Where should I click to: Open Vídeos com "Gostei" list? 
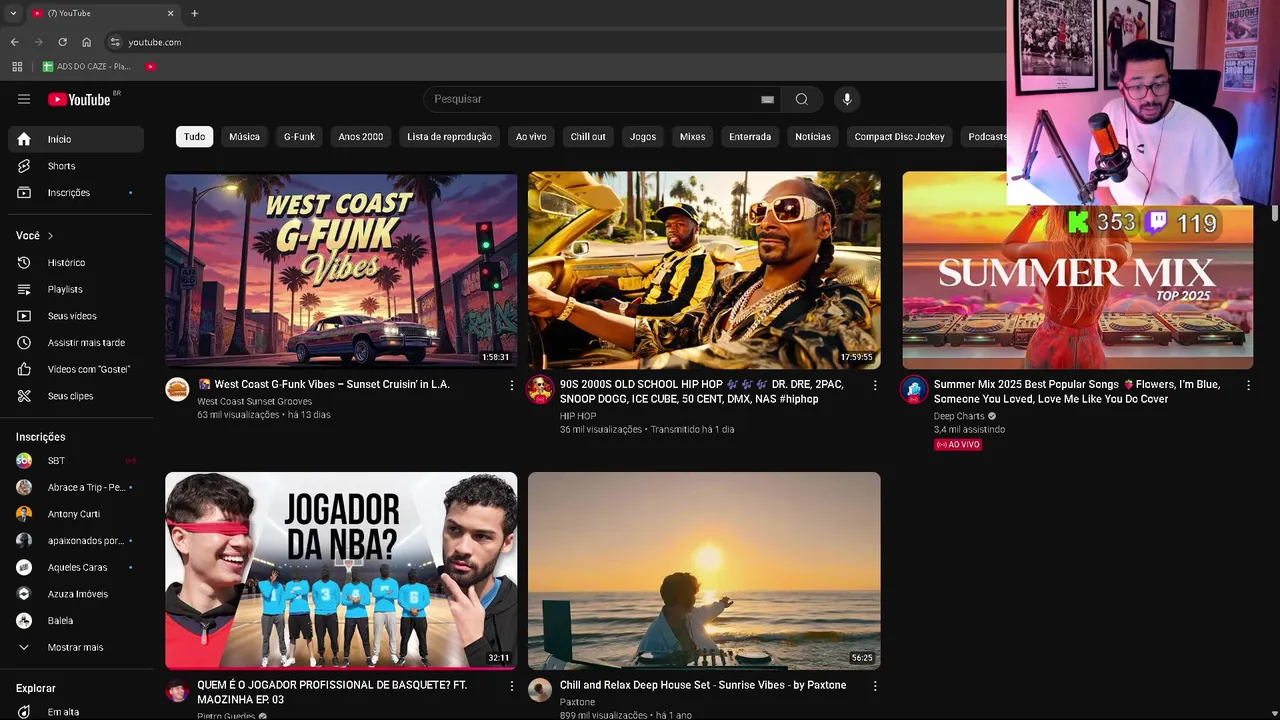click(x=76, y=369)
